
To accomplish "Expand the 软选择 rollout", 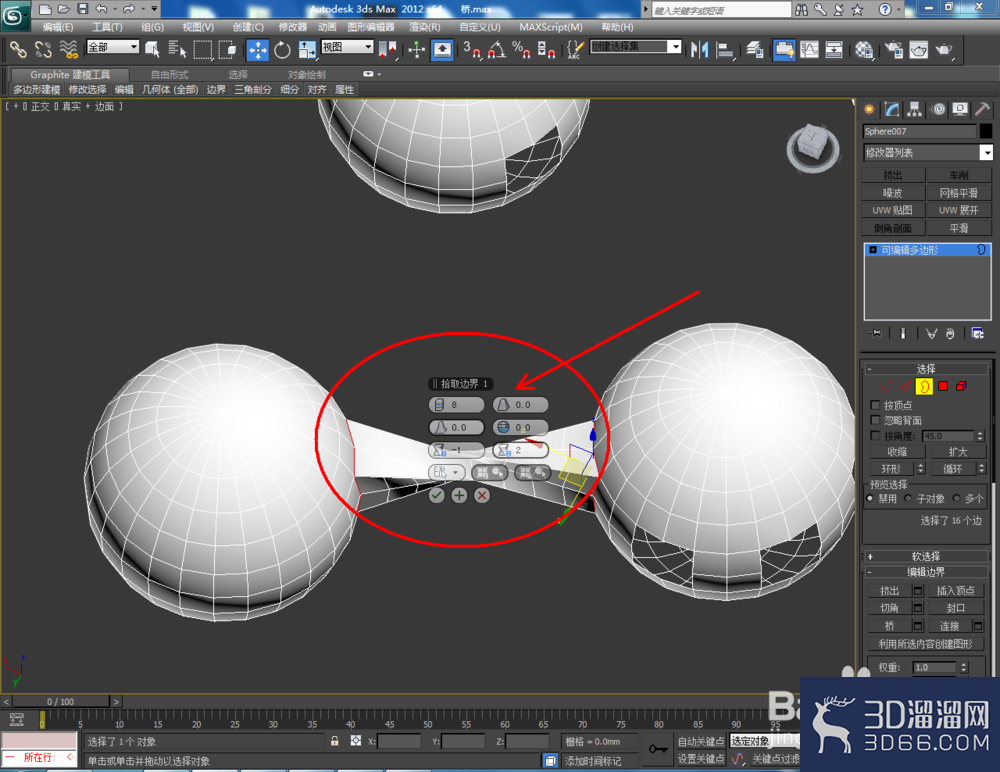I will [x=925, y=556].
